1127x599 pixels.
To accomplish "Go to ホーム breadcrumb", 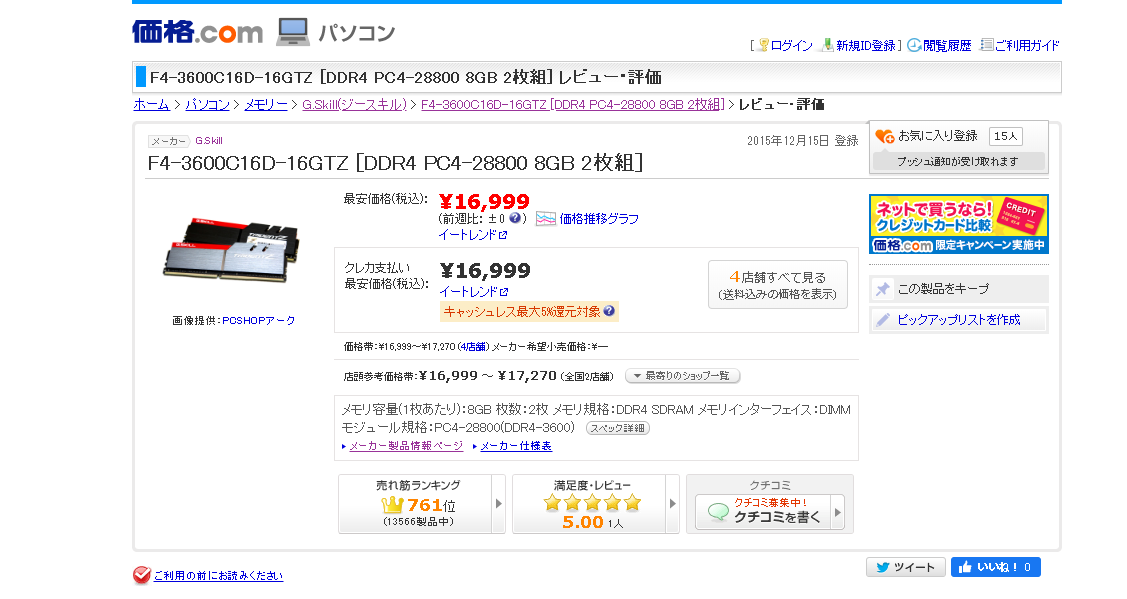I will 152,104.
